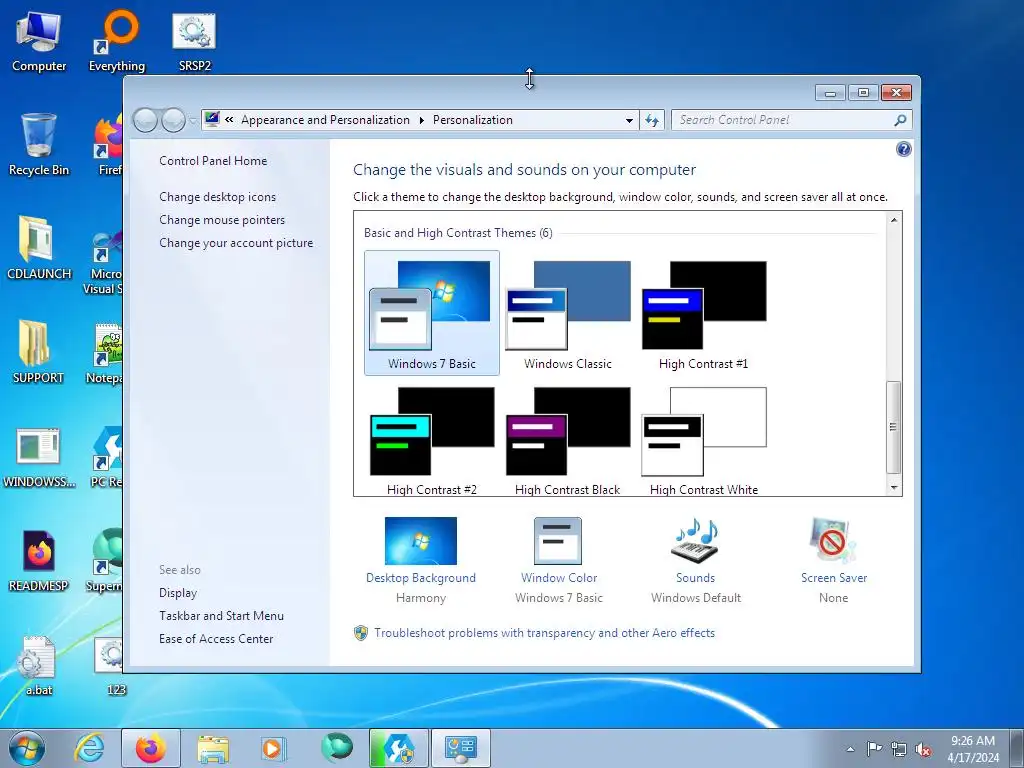Open Windows Media Player taskbar icon

click(273, 748)
